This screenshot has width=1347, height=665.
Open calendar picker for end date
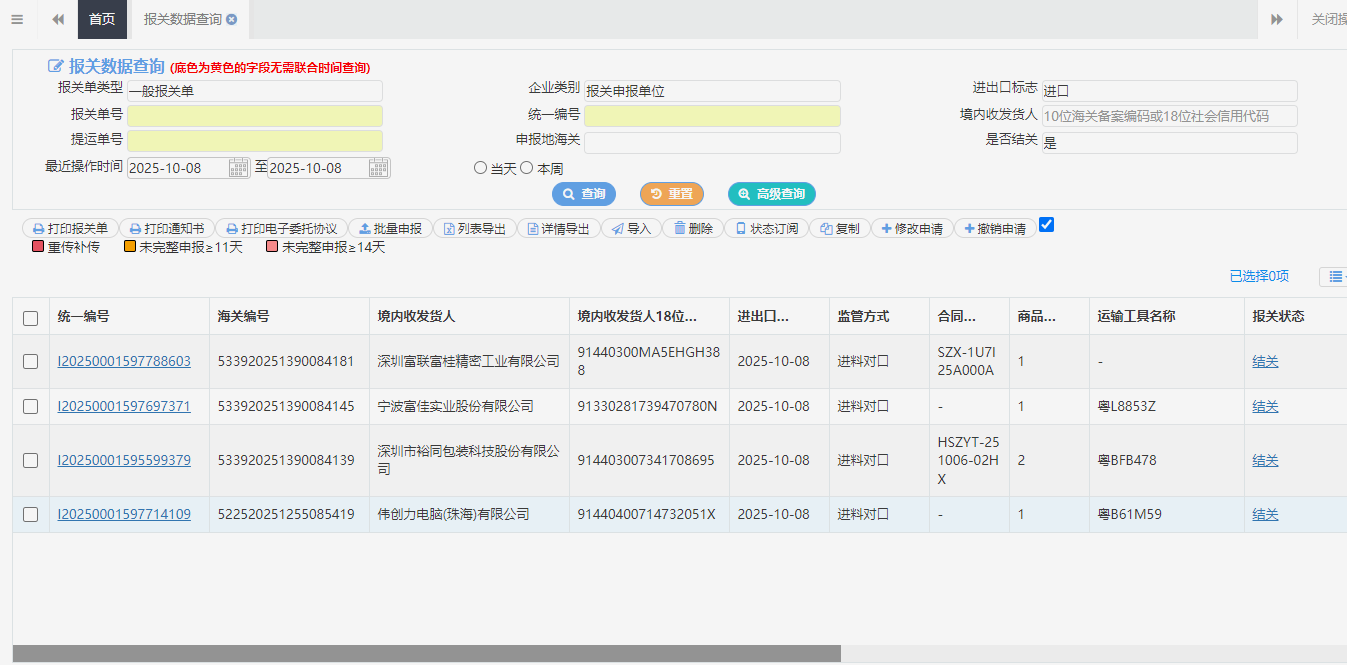(378, 168)
